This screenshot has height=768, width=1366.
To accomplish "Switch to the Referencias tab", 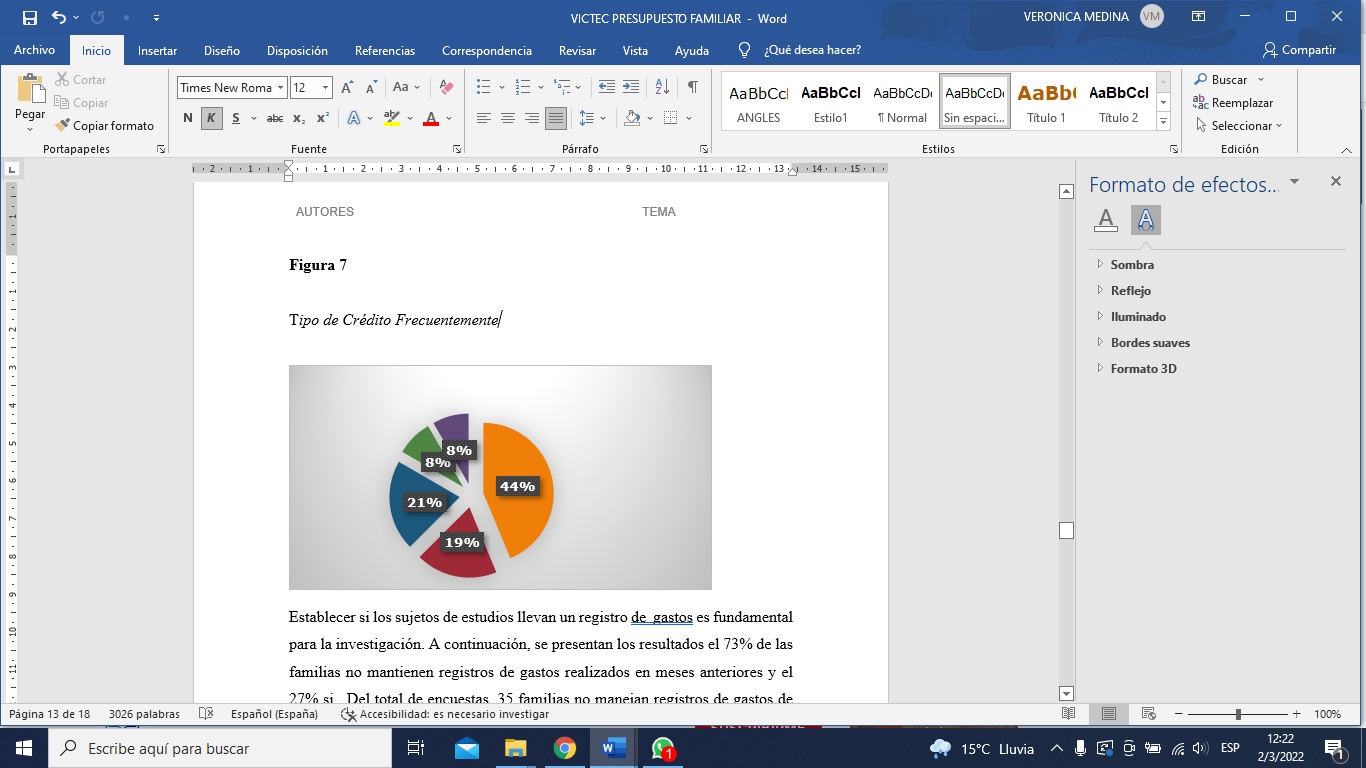I will pyautogui.click(x=385, y=50).
